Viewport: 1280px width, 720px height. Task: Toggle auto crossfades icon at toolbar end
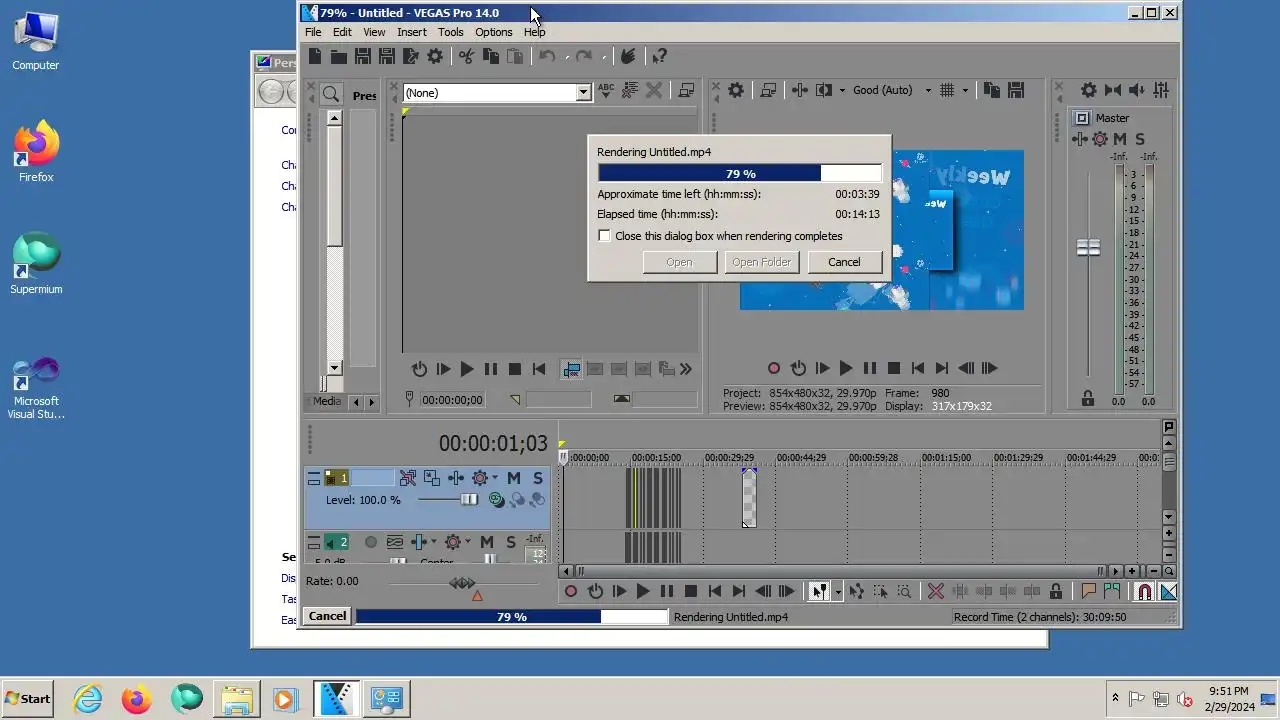1168,591
